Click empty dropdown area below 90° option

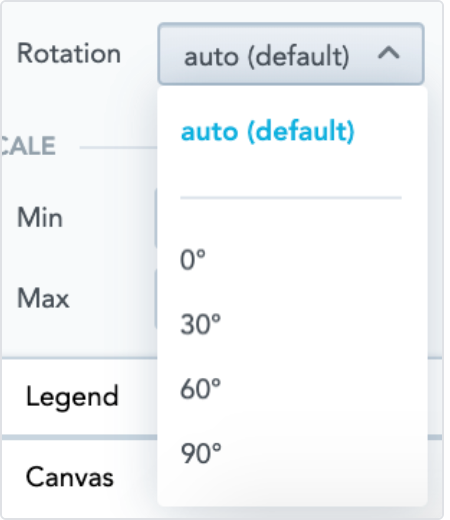pos(292,487)
